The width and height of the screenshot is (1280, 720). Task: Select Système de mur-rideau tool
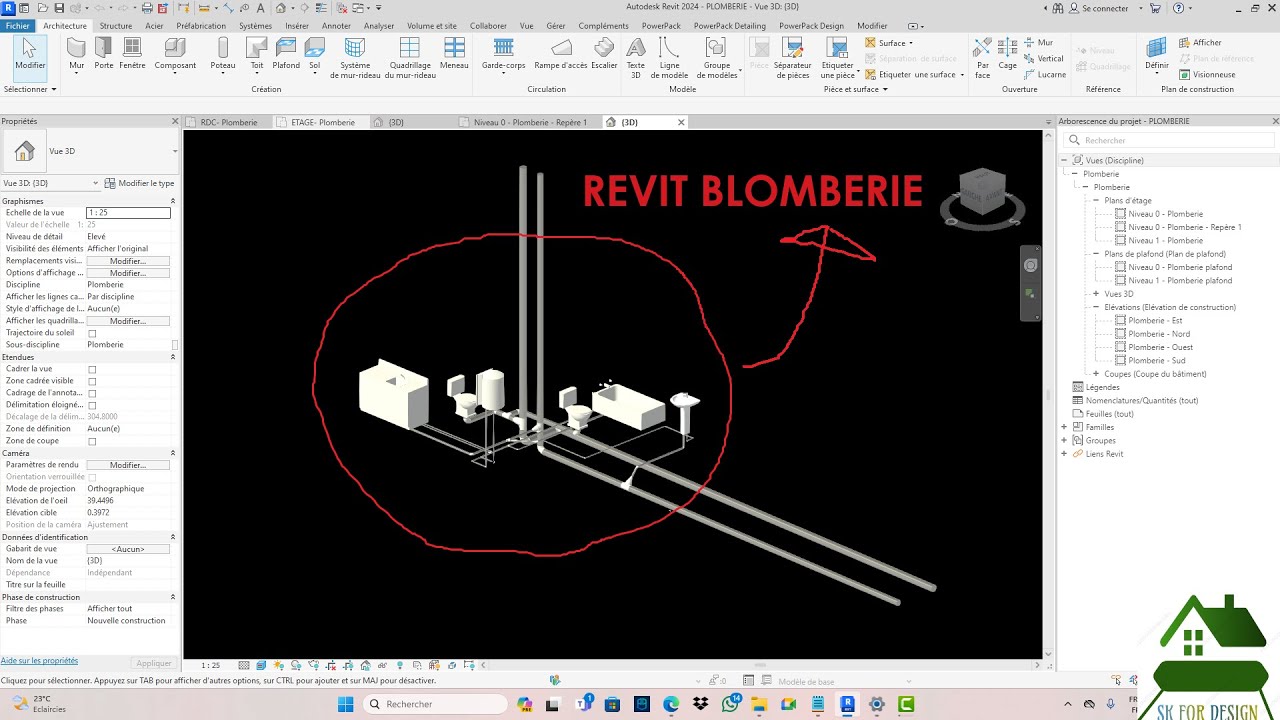coord(355,58)
